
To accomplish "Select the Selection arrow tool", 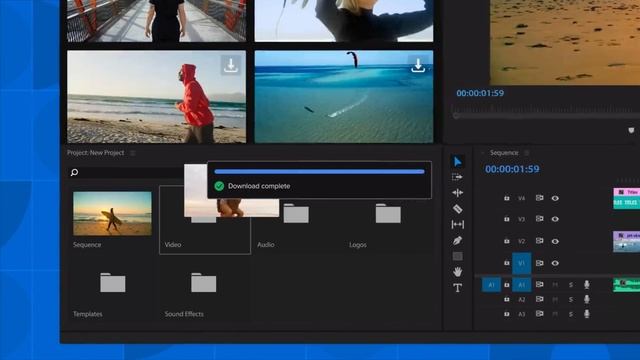I will 458,162.
